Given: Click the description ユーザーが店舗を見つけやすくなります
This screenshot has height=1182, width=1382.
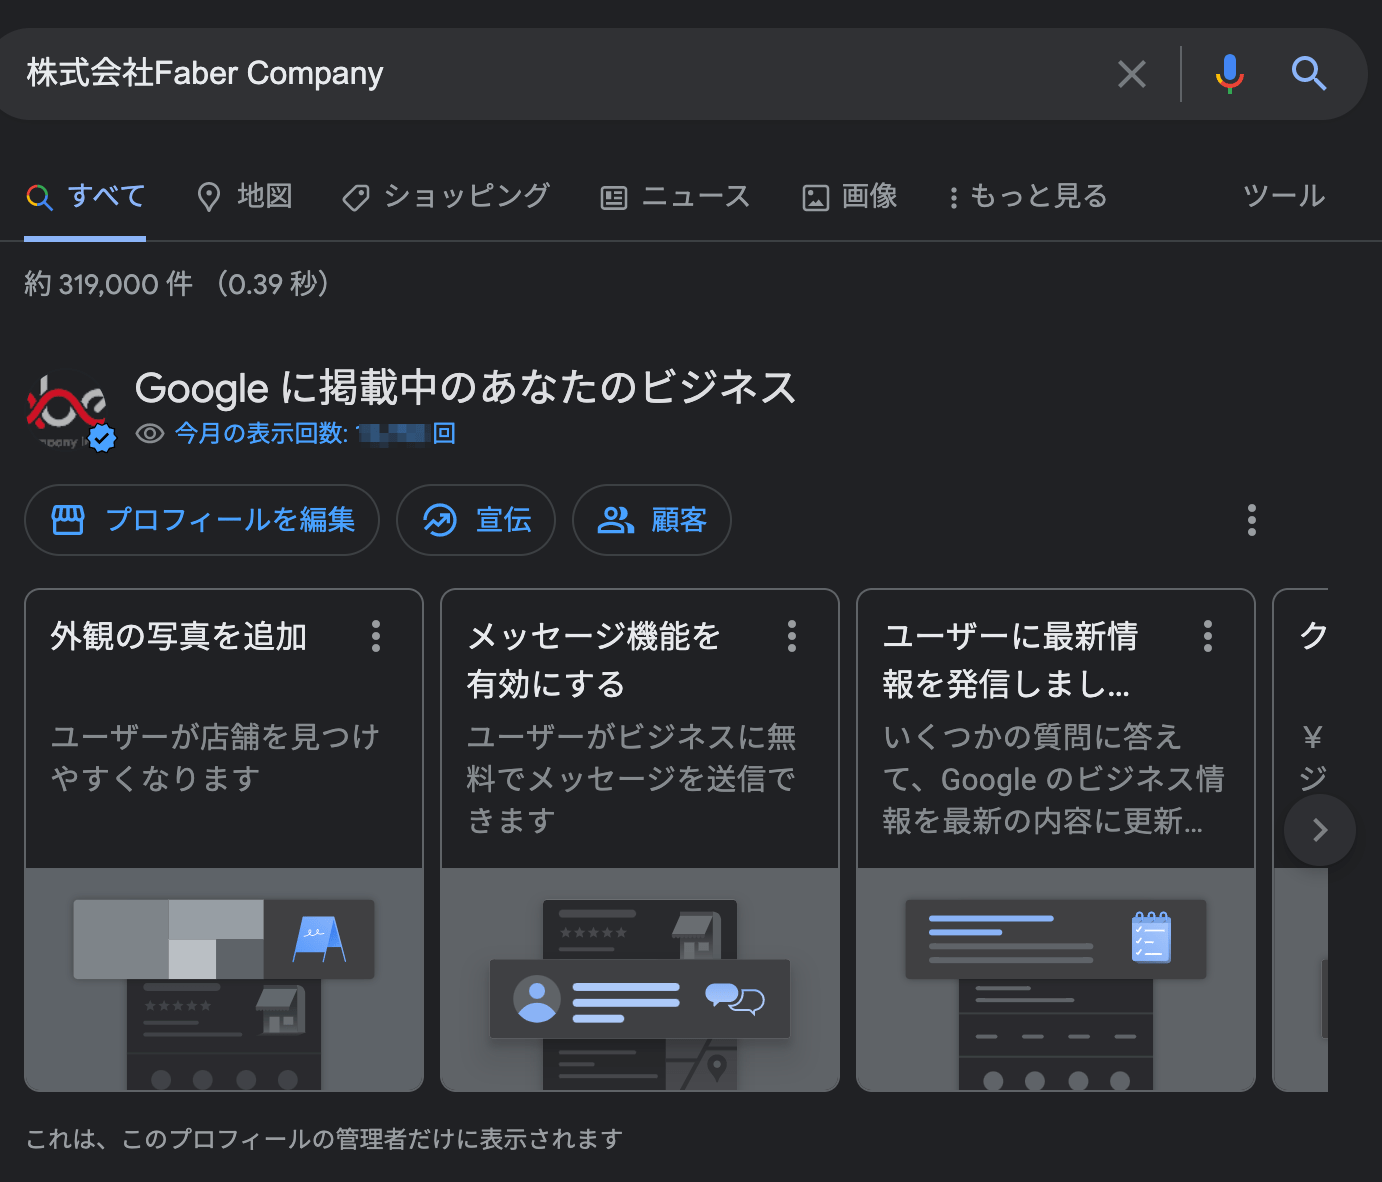Looking at the screenshot, I should (x=216, y=757).
